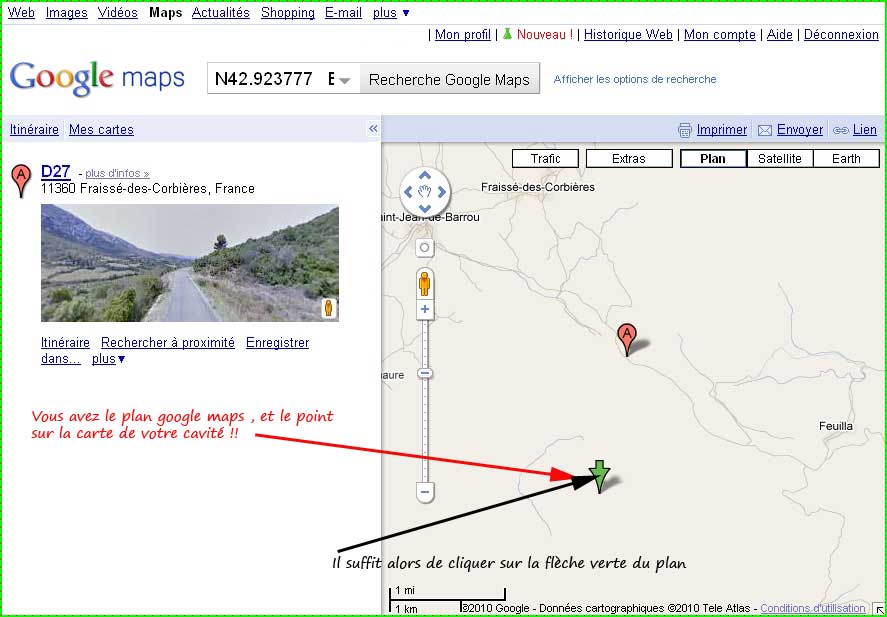
Task: Pan the map left with the west arrow
Action: (408, 192)
